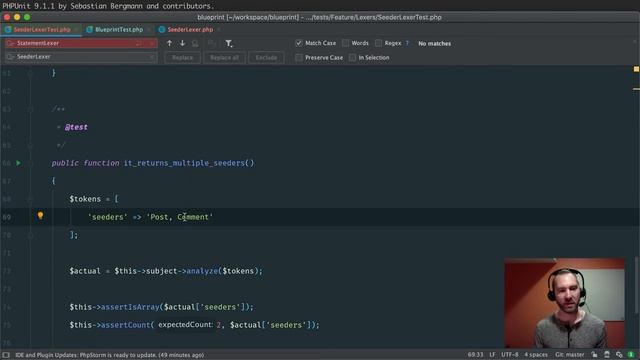The width and height of the screenshot is (640, 360).
Task: Click the 69:33 cursor position indicator
Action: (475, 355)
